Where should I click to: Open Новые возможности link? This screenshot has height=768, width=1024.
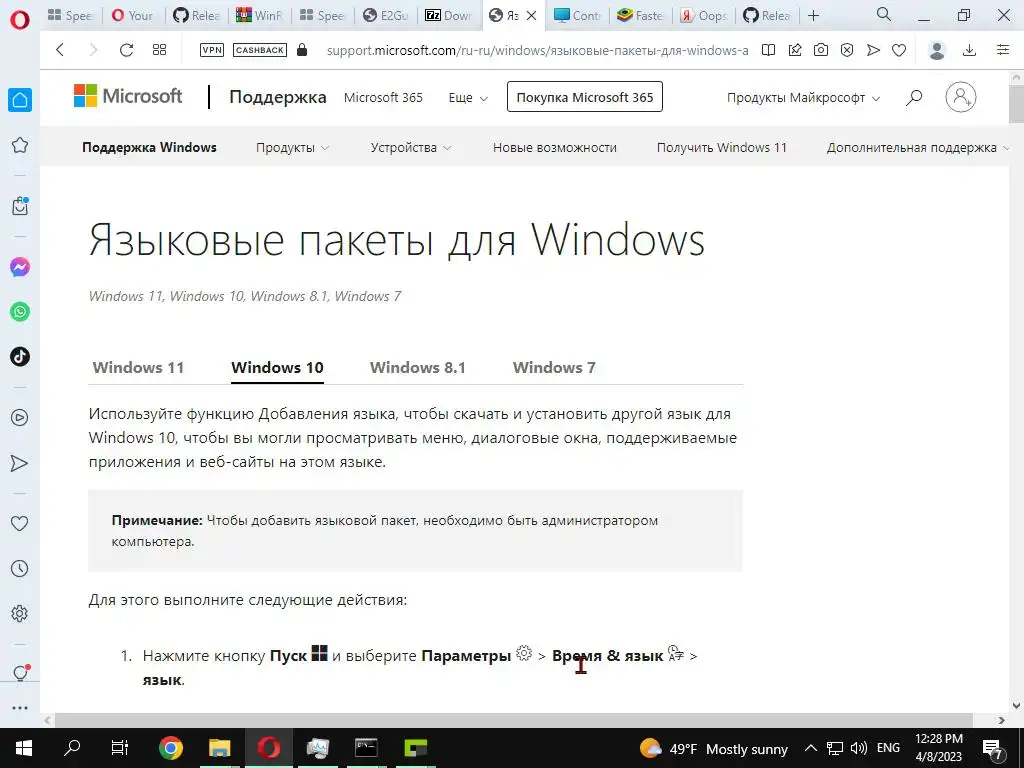(x=554, y=148)
